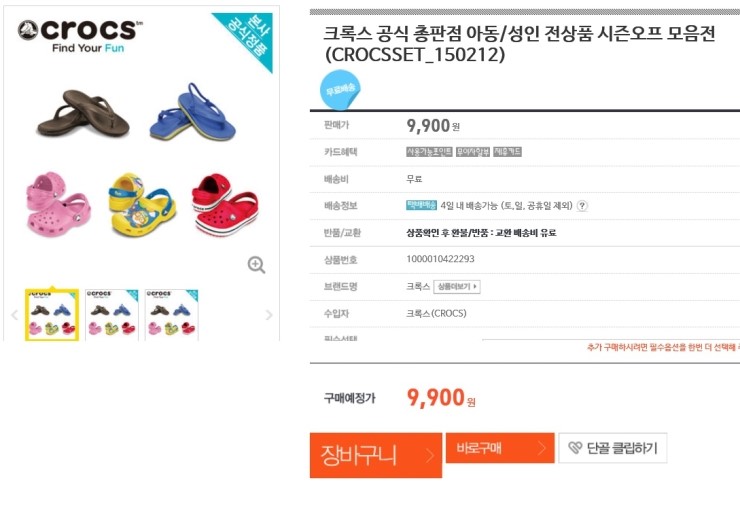This screenshot has height=521, width=740.
Task: Click the right arrow of thumbnail carousel
Action: pos(269,315)
